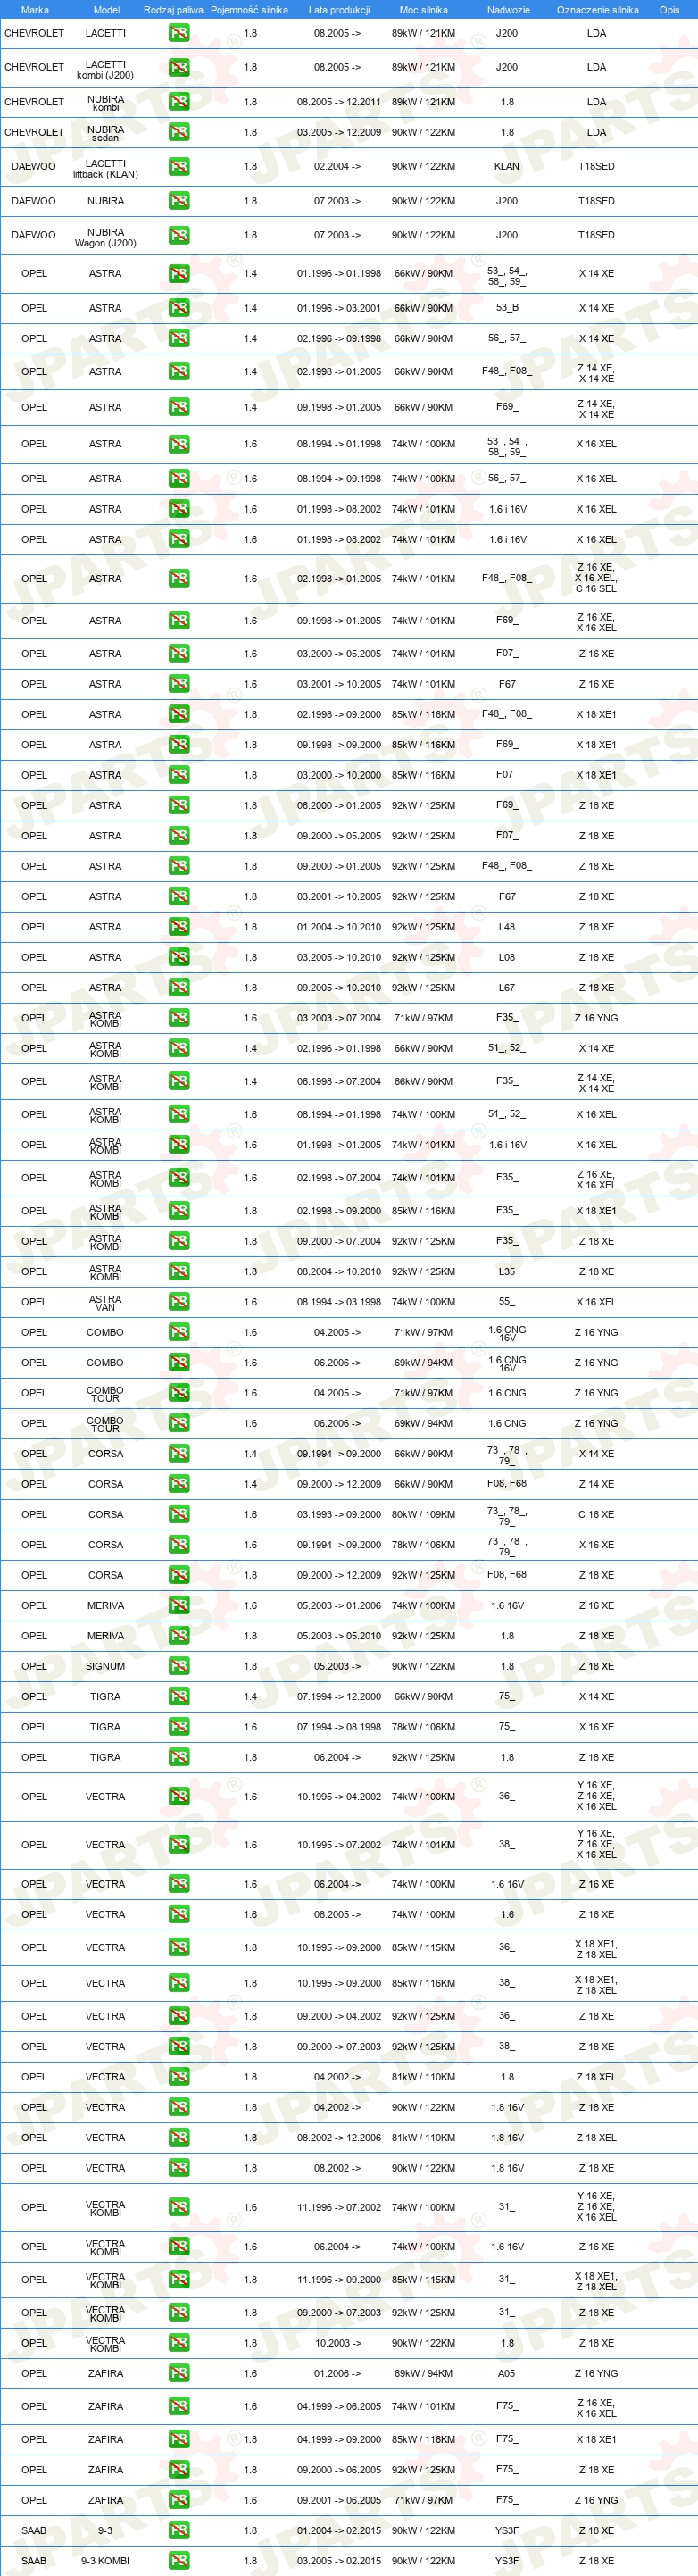Image resolution: width=698 pixels, height=2576 pixels.
Task: Click fuel icon in Corsa C 16 XE row
Action: click(179, 1514)
